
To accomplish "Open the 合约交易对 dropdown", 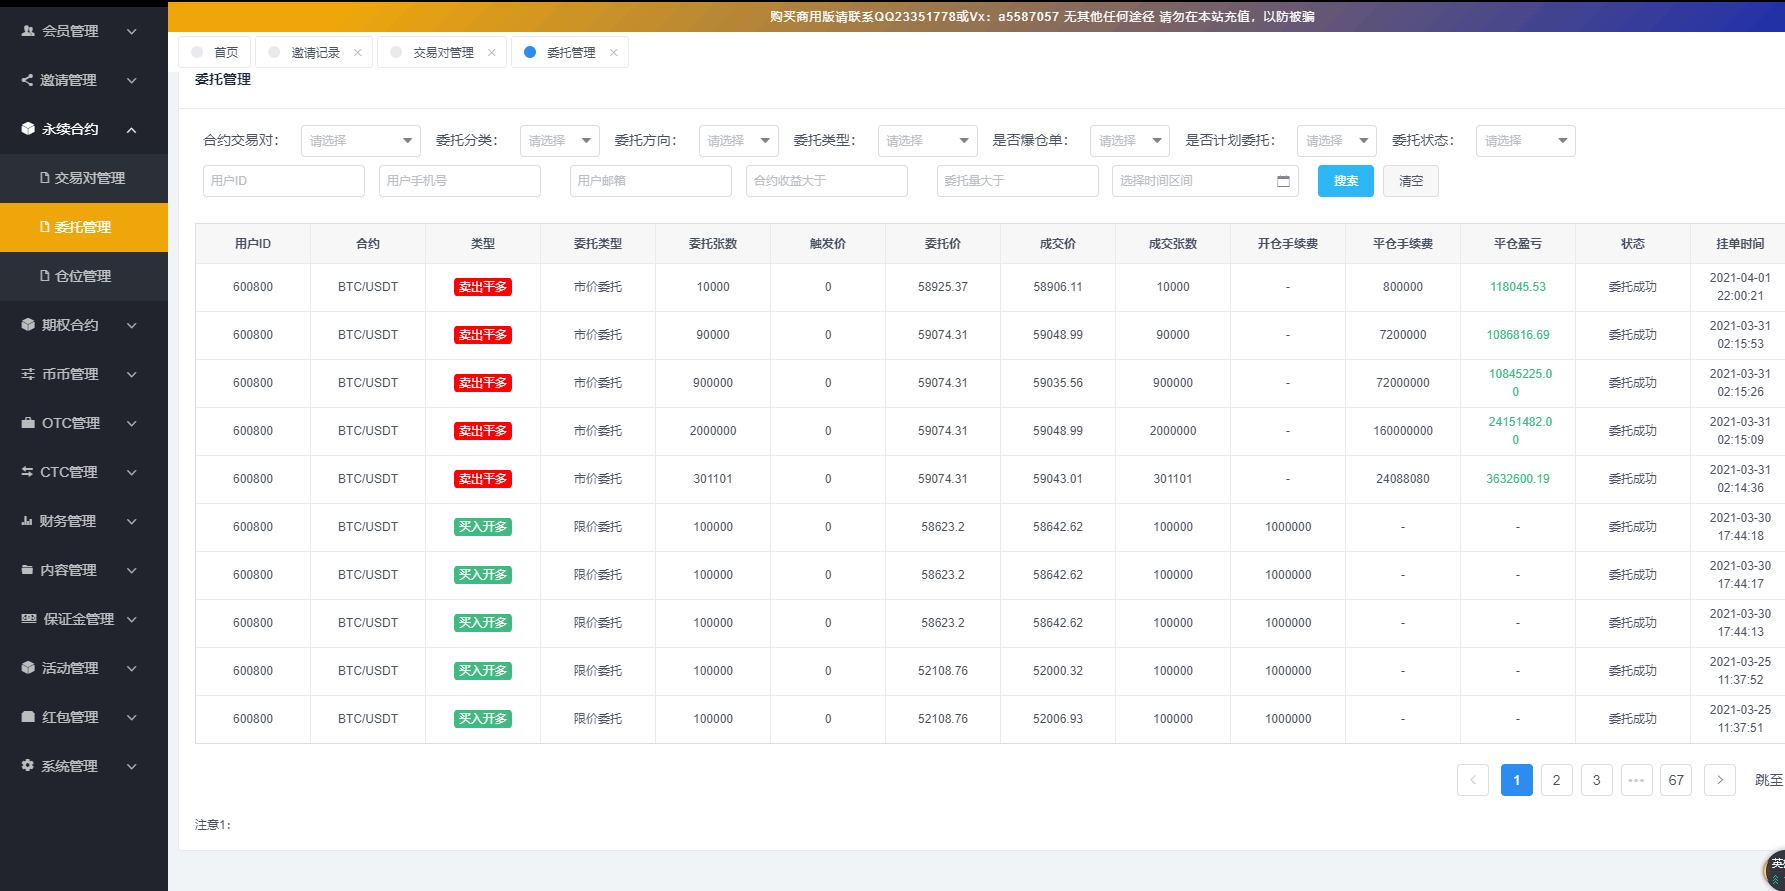I will click(x=360, y=141).
